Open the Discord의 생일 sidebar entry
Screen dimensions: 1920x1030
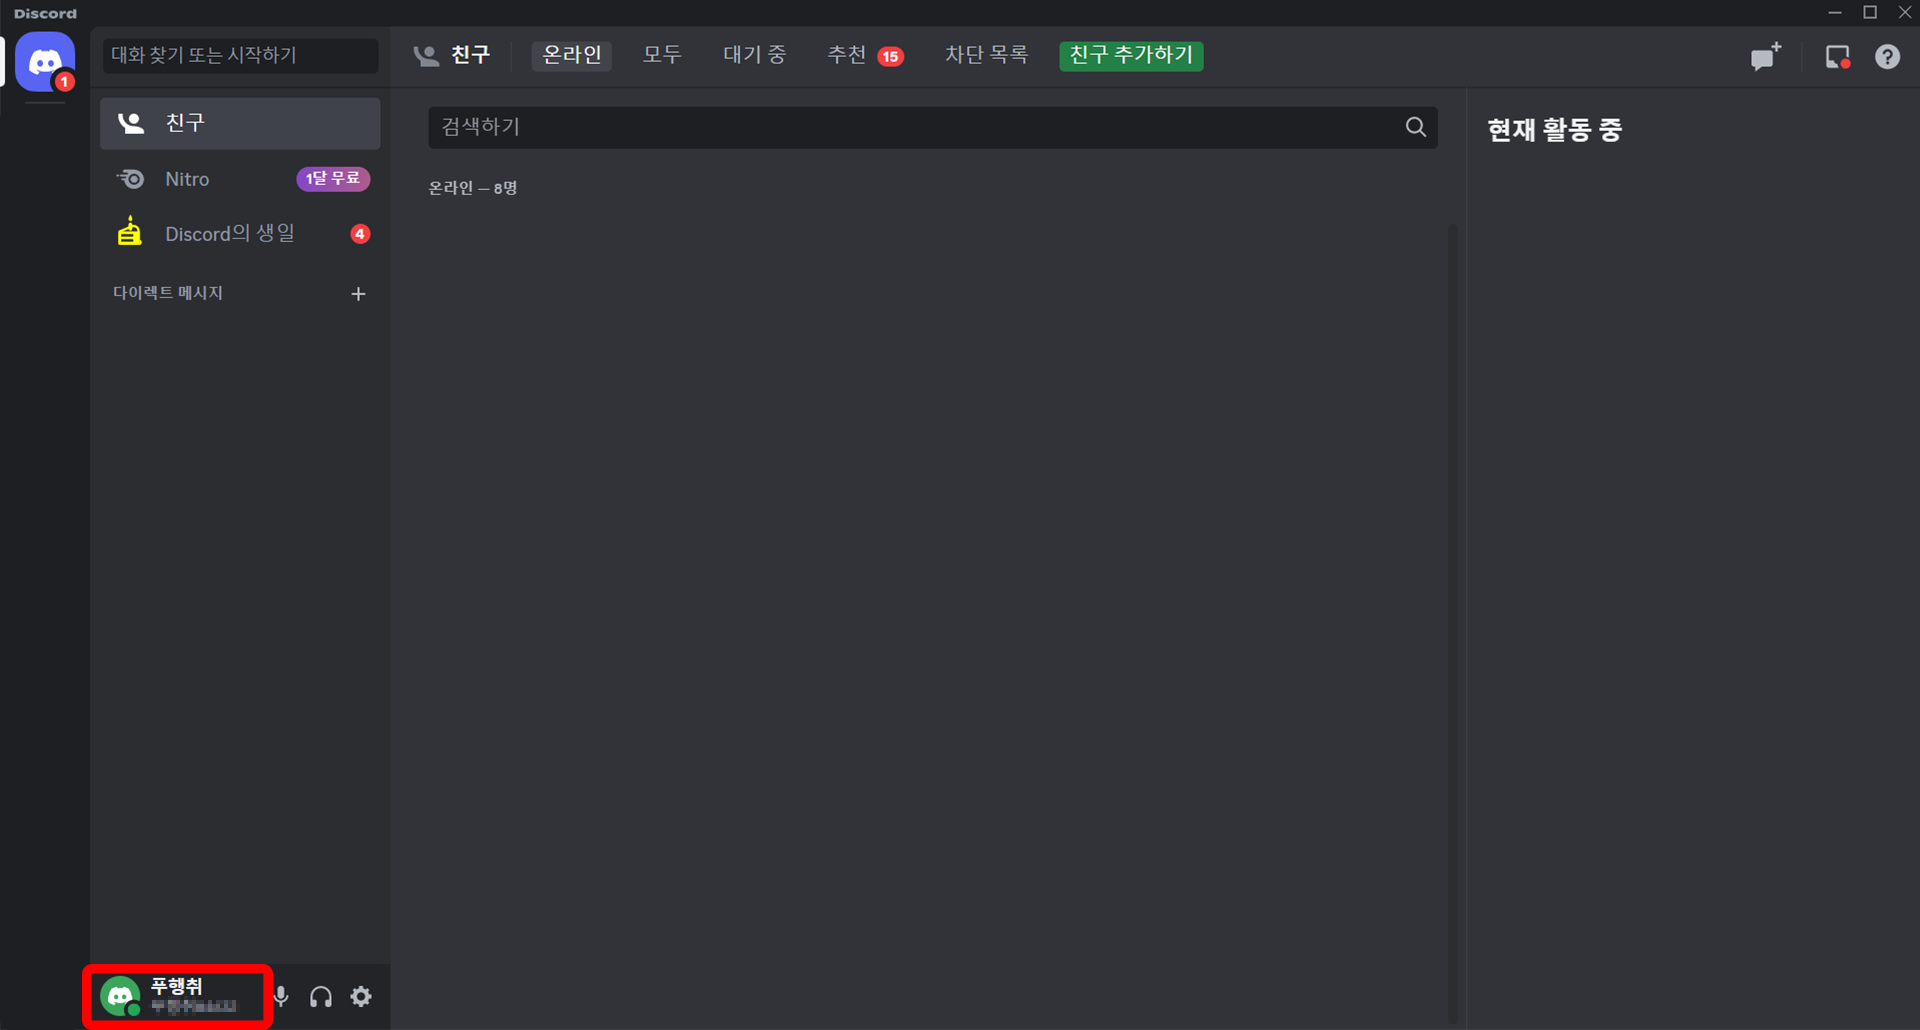click(x=240, y=234)
